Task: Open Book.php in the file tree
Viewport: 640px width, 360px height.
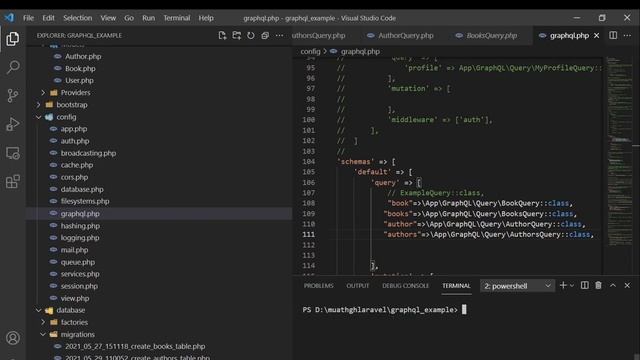Action: 80,69
